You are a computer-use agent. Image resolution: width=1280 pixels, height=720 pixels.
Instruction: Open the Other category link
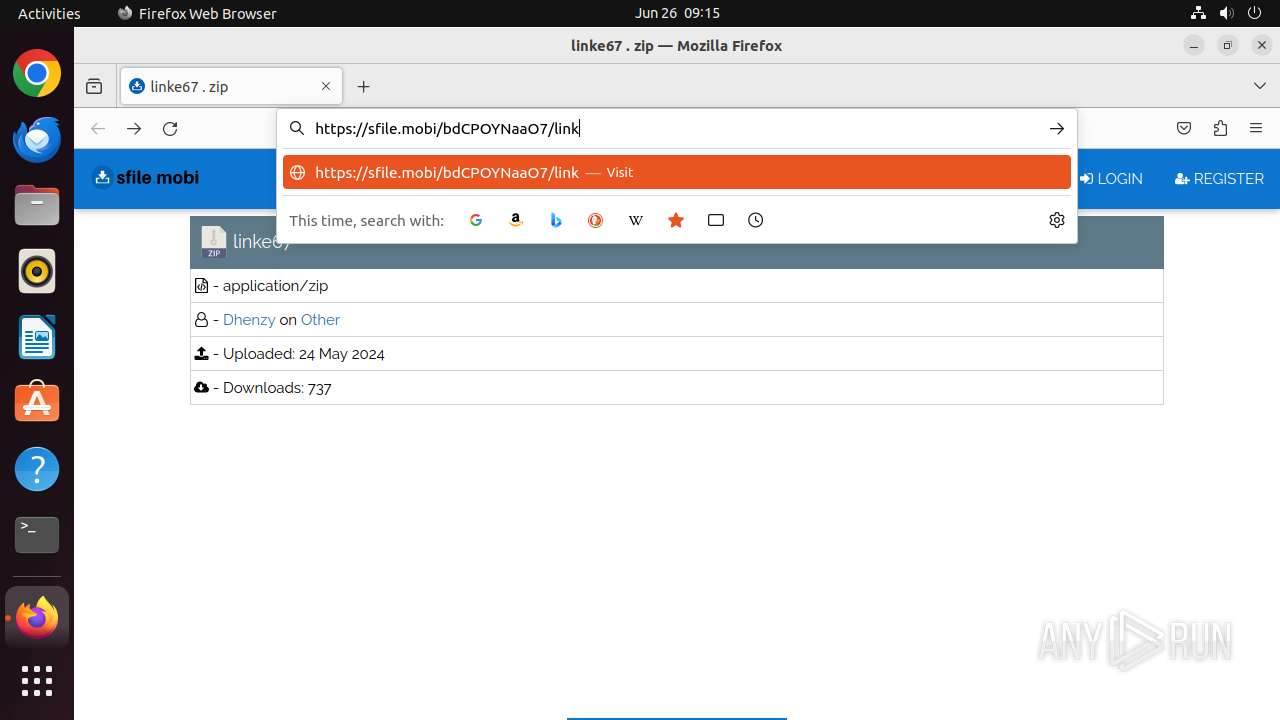coord(320,320)
